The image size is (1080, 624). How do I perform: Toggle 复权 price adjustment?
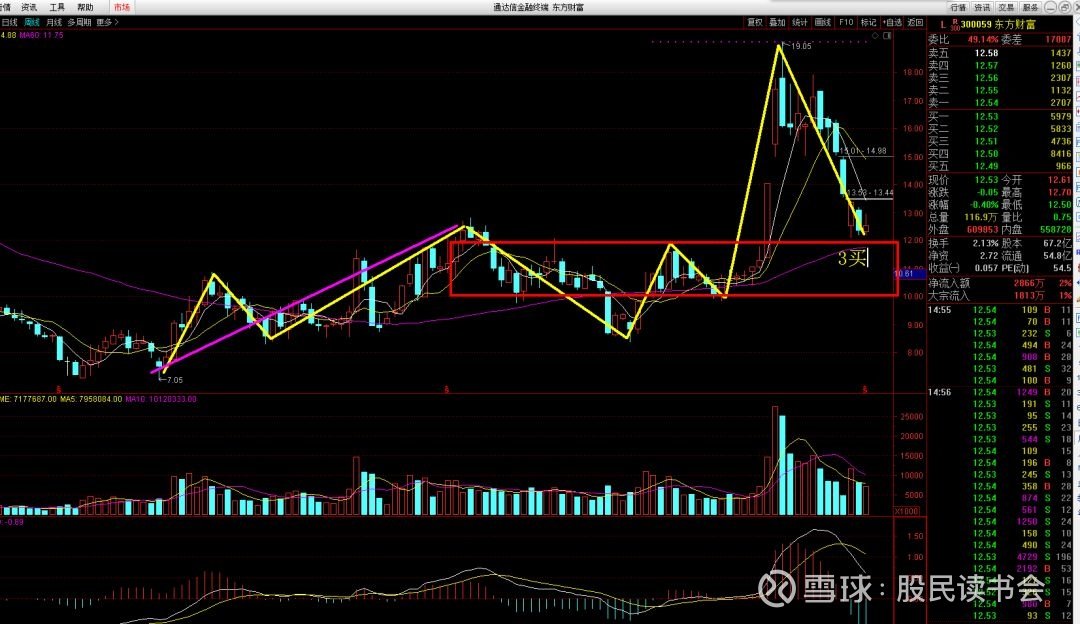(x=755, y=23)
